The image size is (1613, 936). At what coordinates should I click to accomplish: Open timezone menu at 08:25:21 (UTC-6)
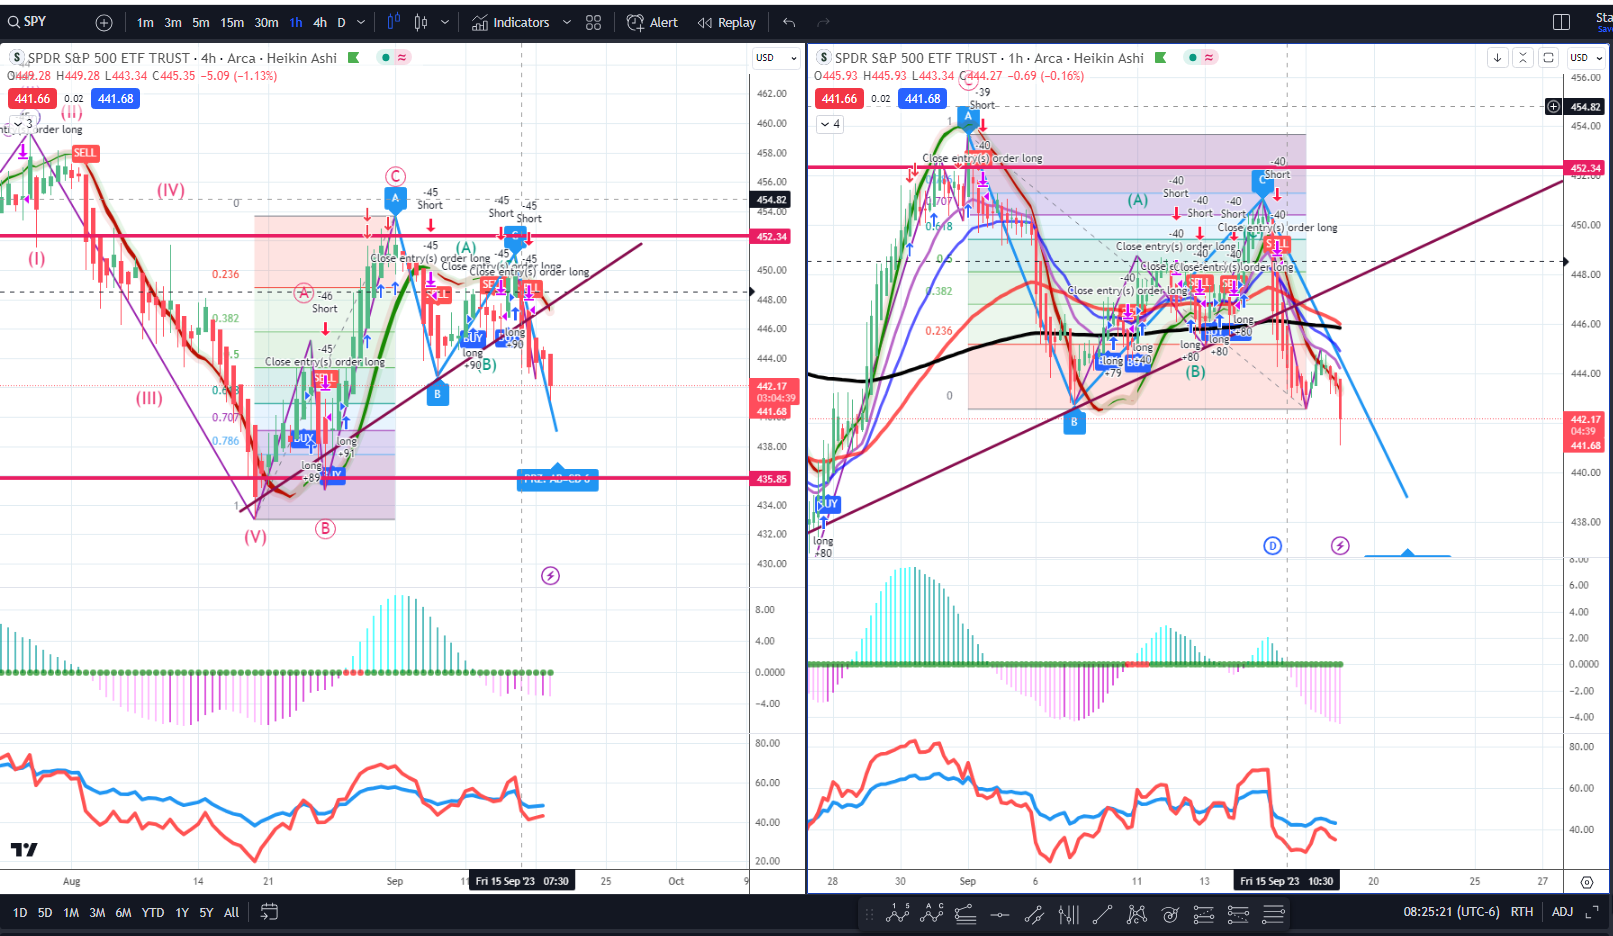[1453, 912]
